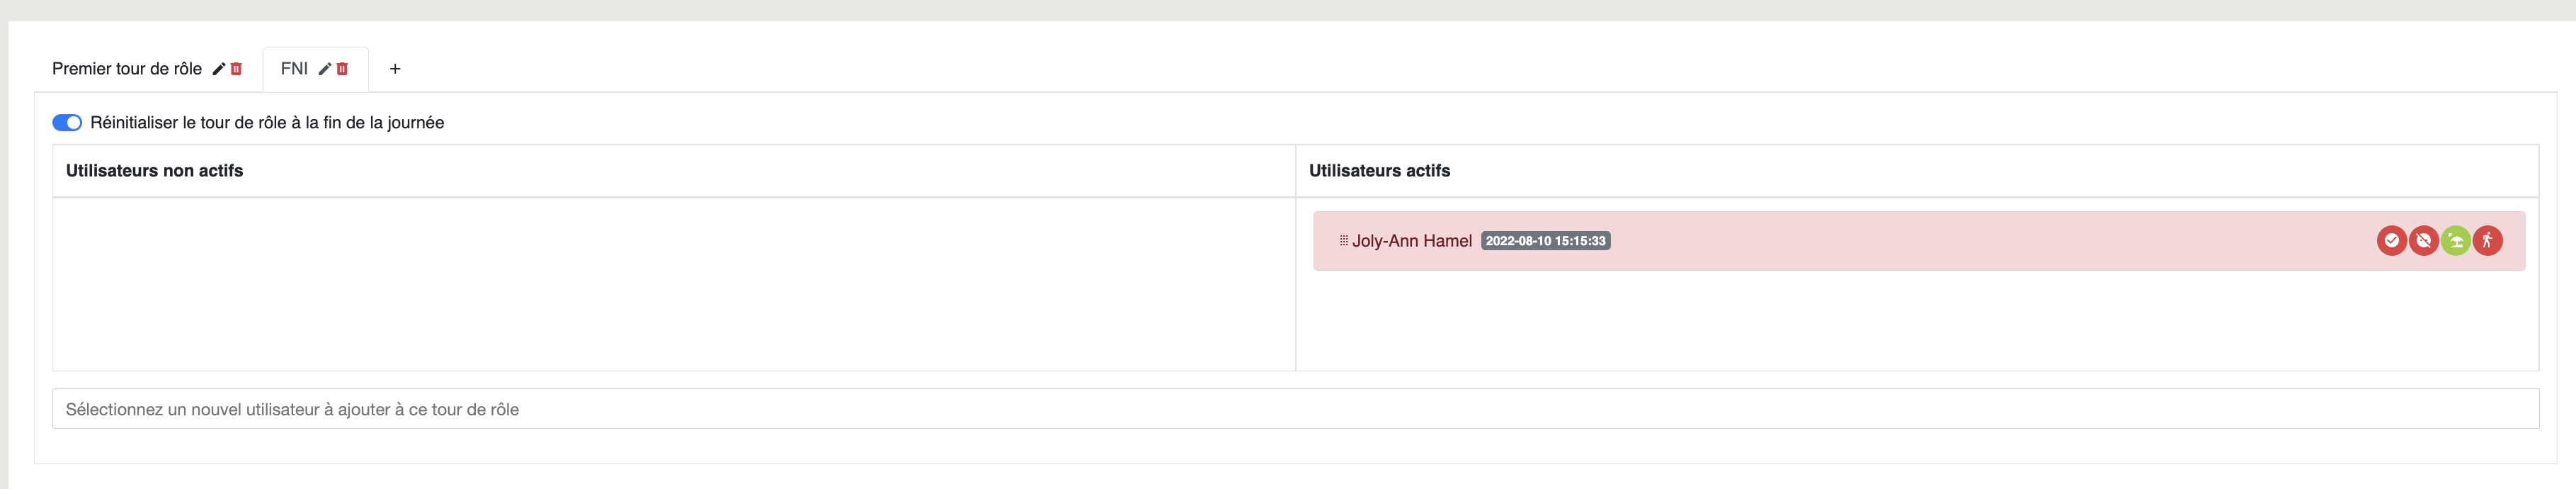Click the red trash icon beside FNI
Viewport: 2576px width, 489px height.
point(342,69)
